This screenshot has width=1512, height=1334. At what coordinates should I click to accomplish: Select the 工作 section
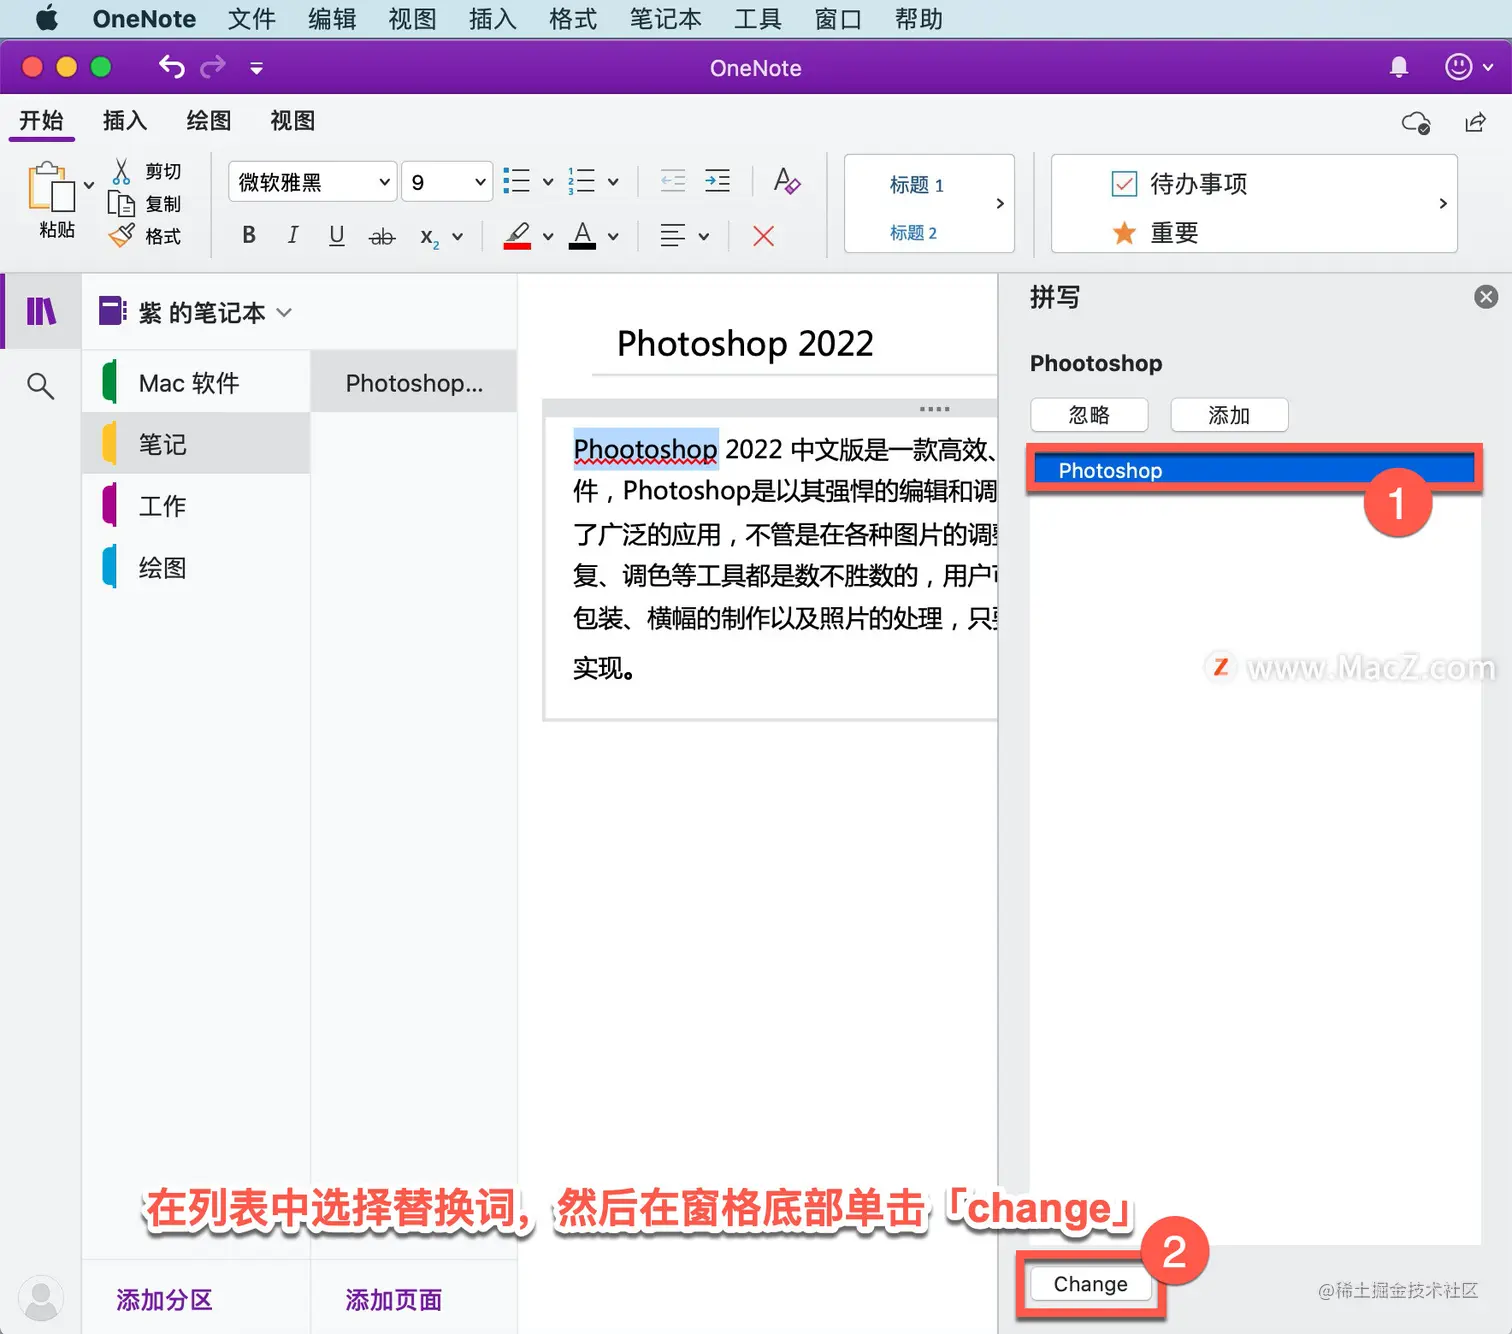196,506
